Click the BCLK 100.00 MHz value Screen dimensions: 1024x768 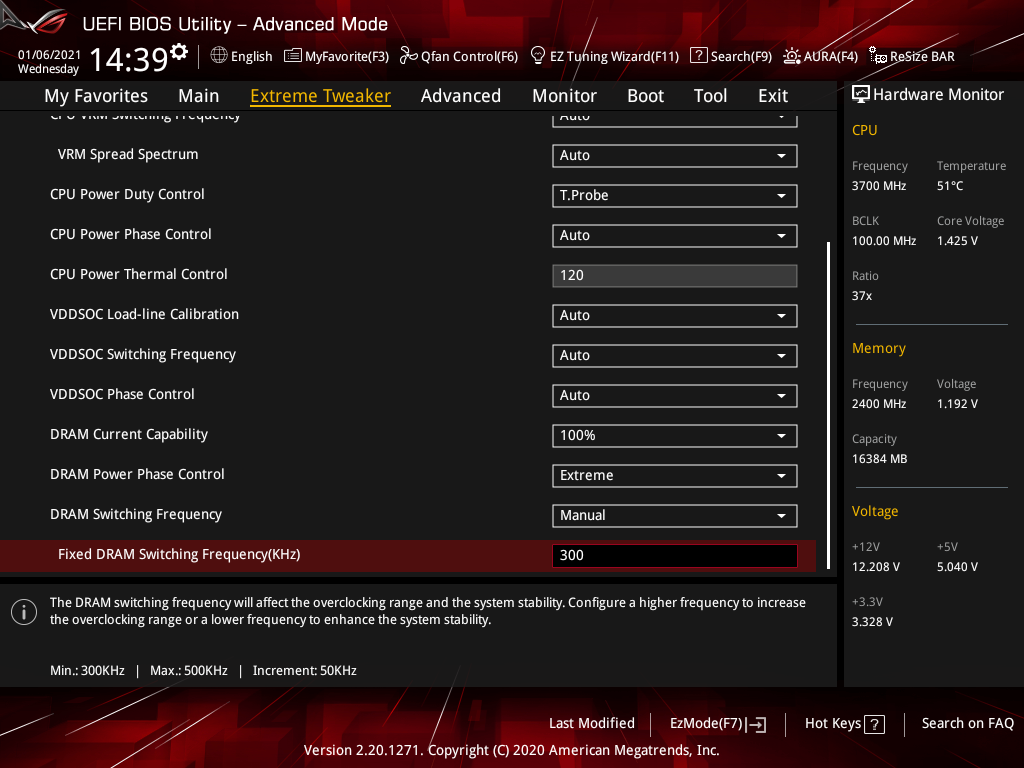[x=884, y=240]
